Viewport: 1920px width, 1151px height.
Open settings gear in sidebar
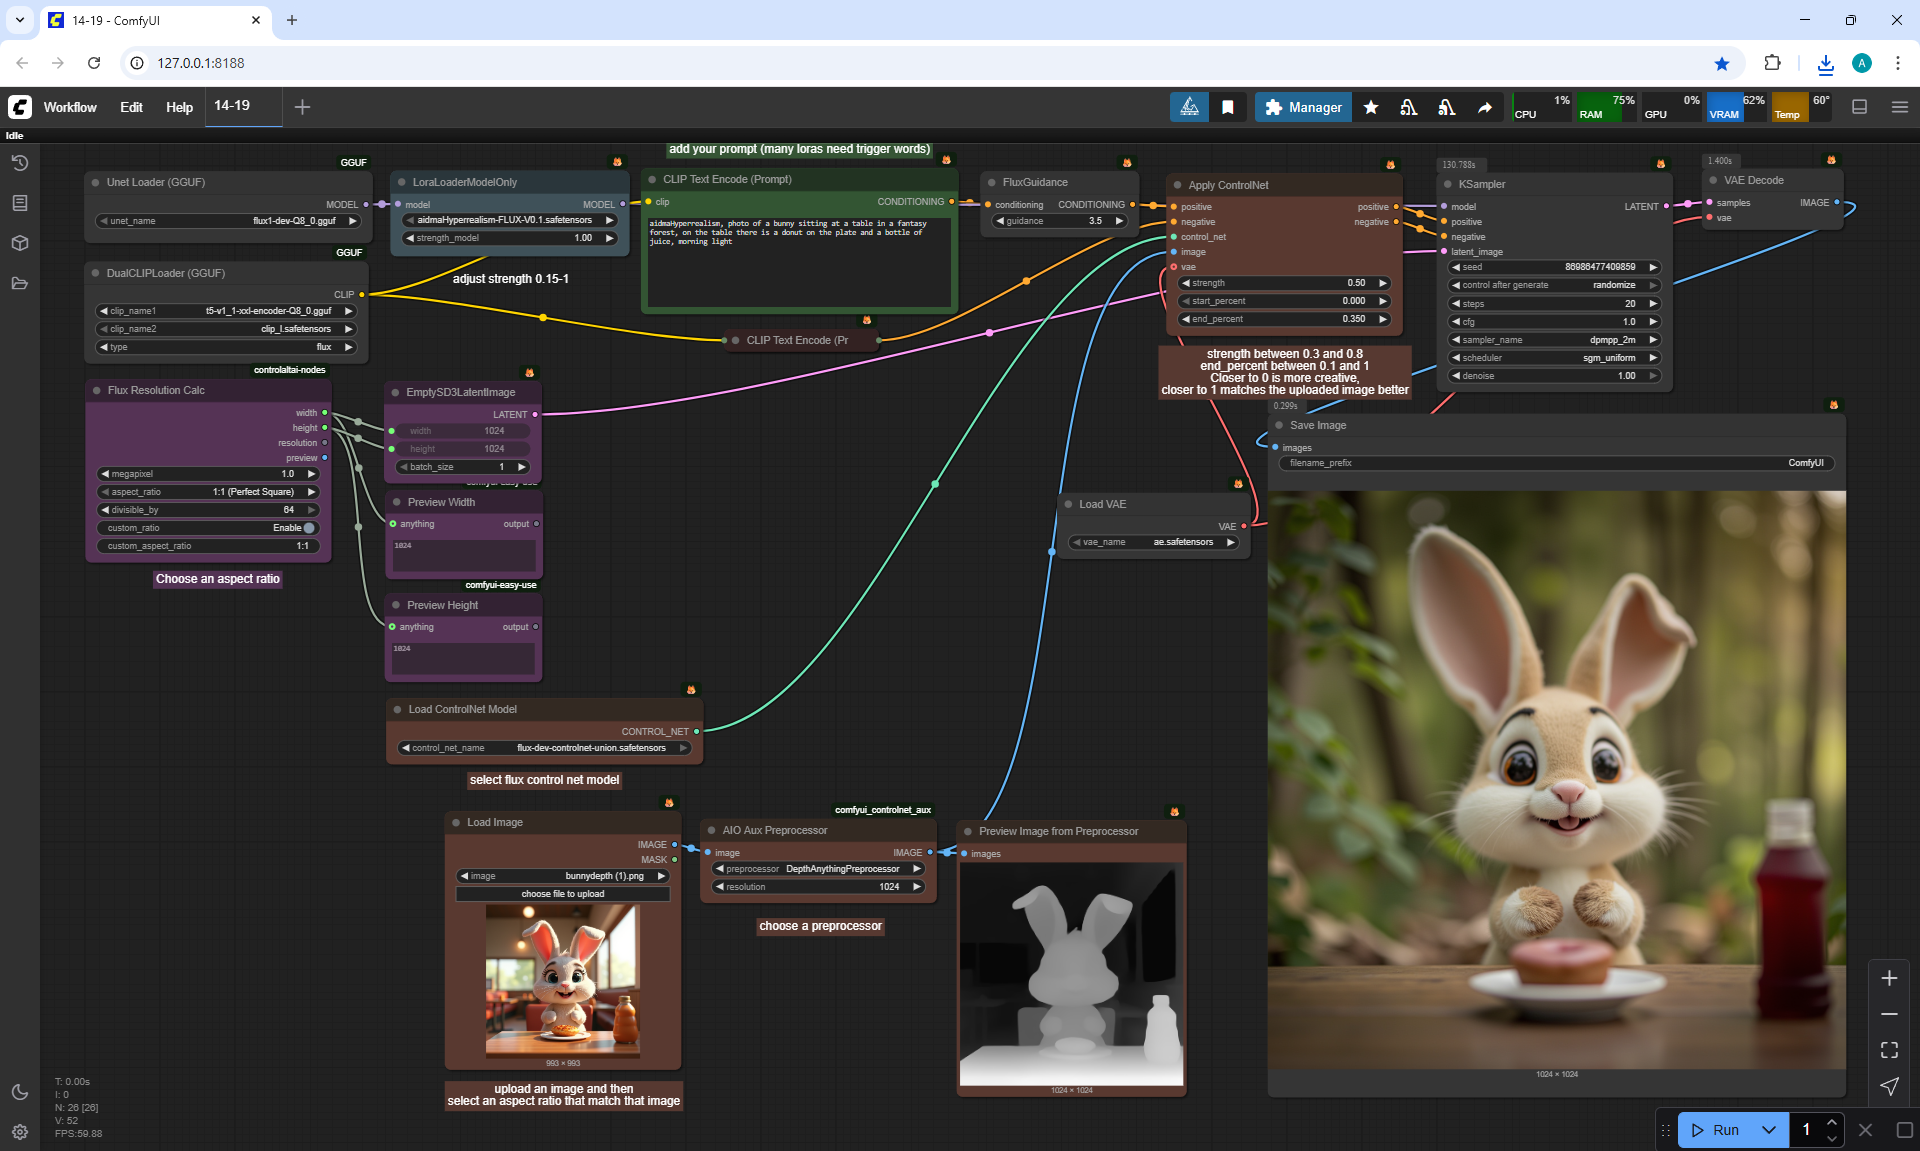coord(19,1132)
